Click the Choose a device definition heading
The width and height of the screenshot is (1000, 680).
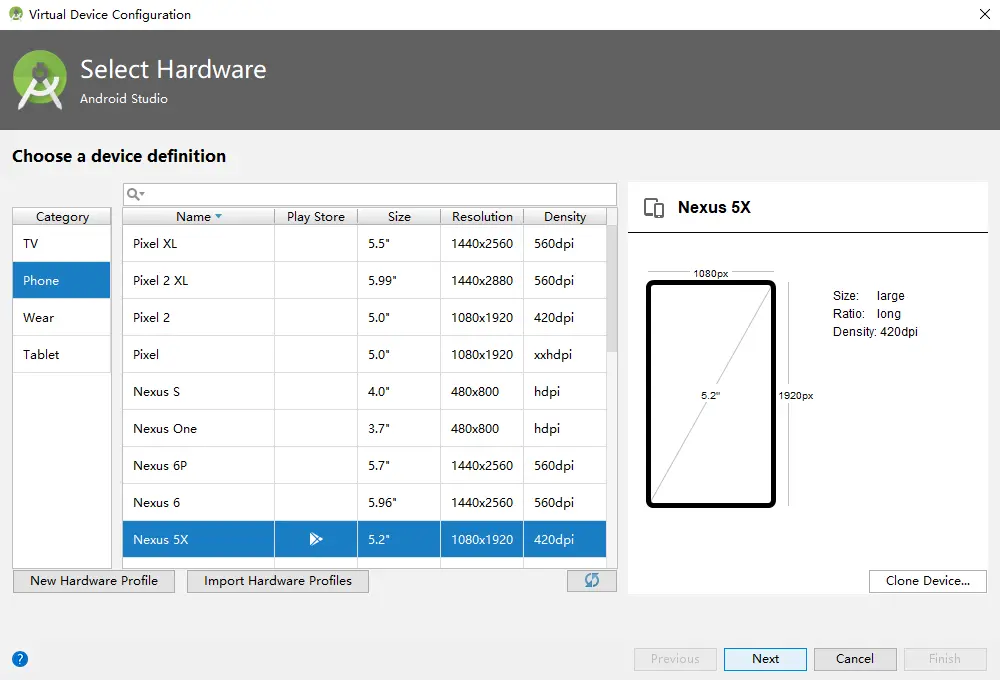pyautogui.click(x=119, y=156)
